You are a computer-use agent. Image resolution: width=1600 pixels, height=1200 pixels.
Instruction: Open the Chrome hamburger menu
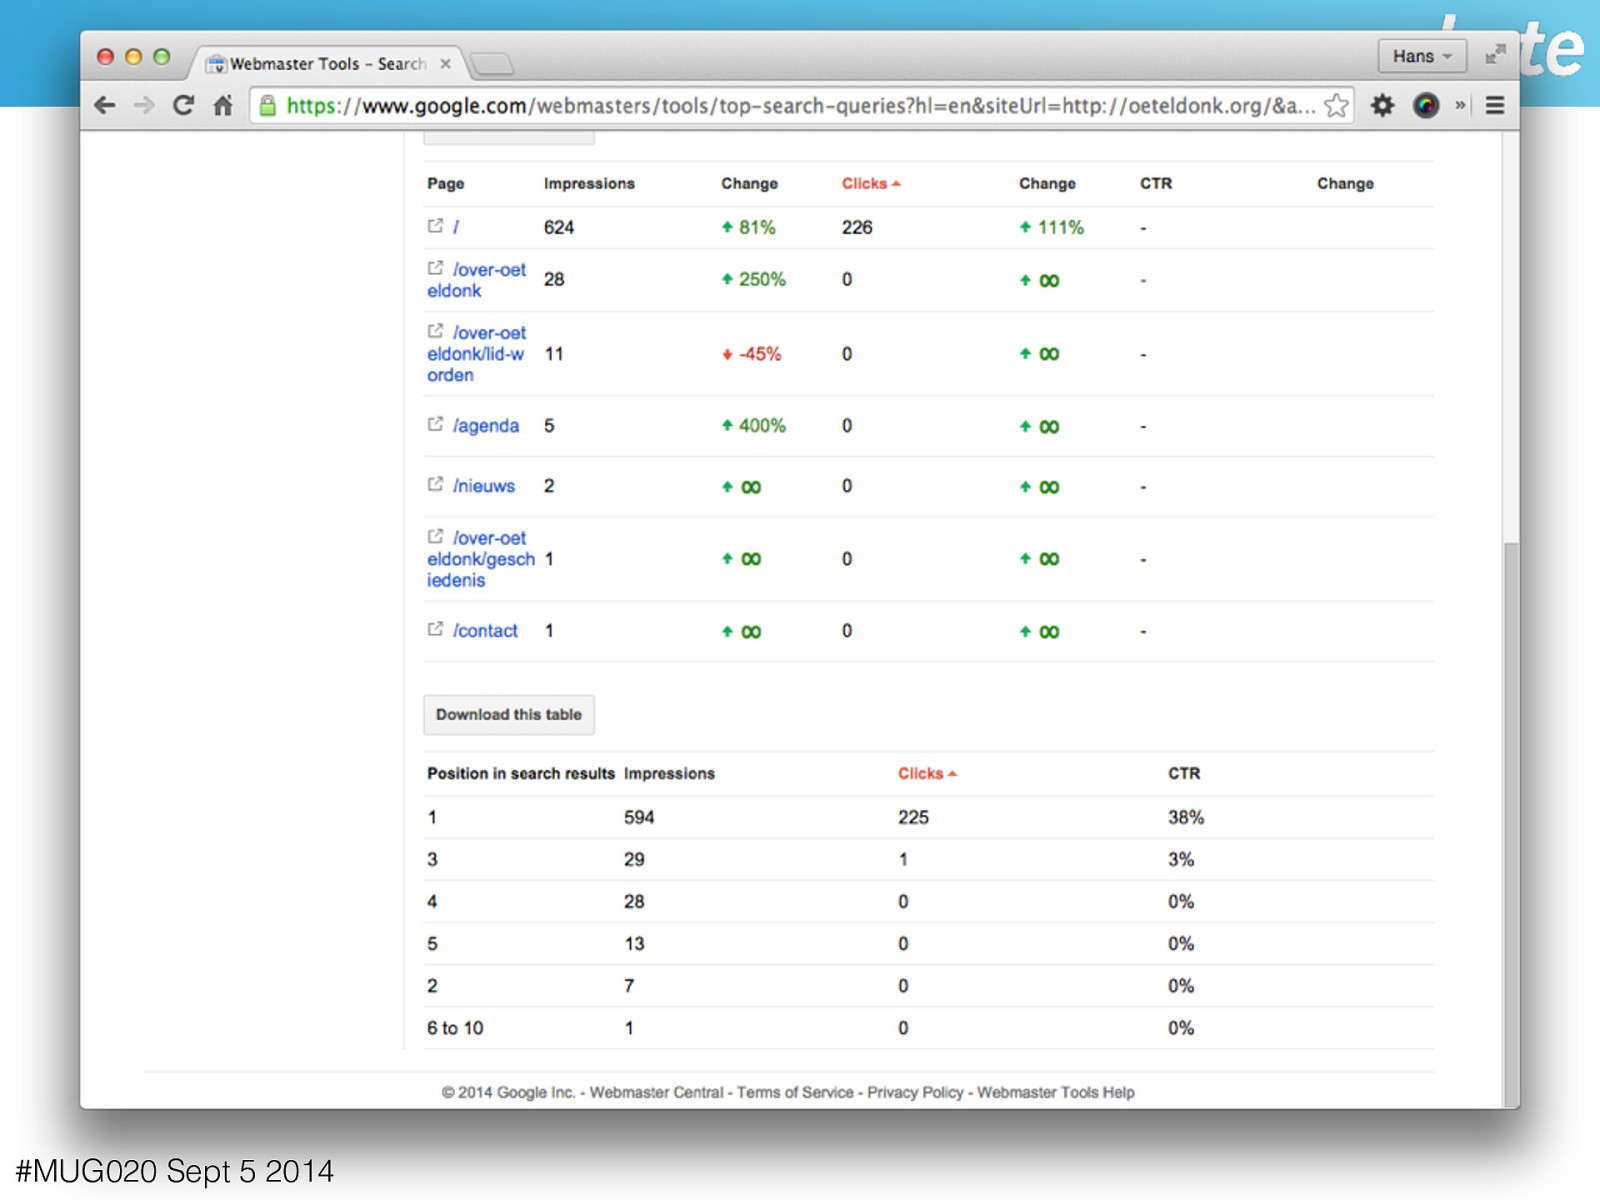(x=1495, y=105)
